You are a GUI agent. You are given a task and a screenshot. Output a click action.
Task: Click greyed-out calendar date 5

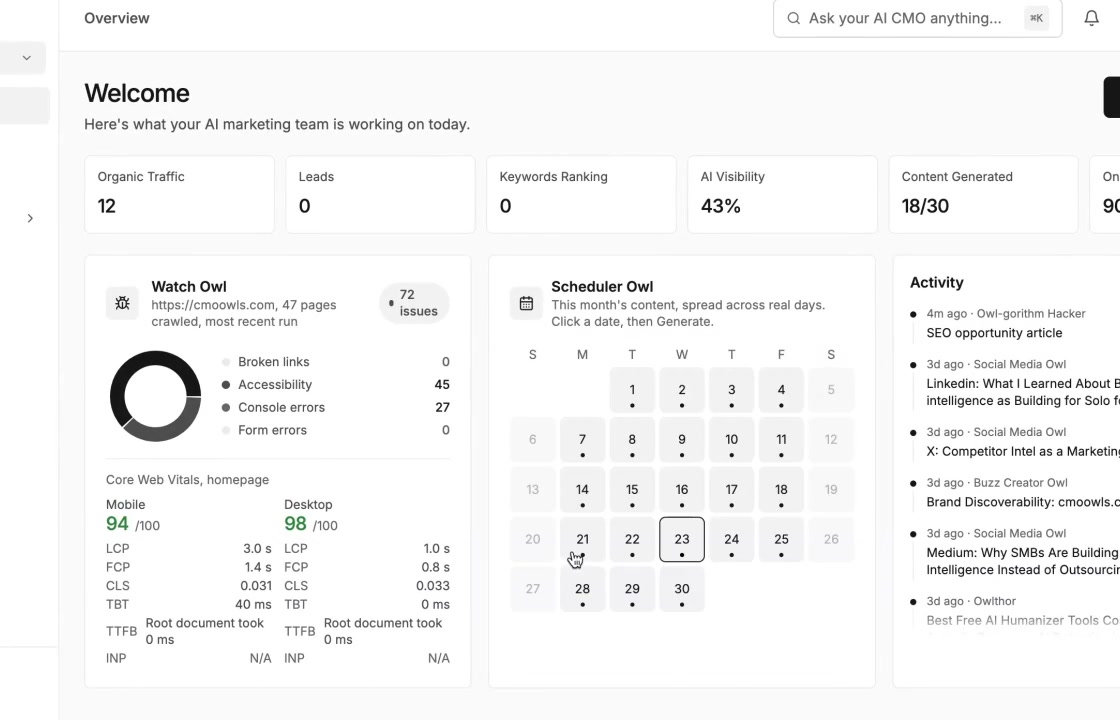click(x=831, y=390)
